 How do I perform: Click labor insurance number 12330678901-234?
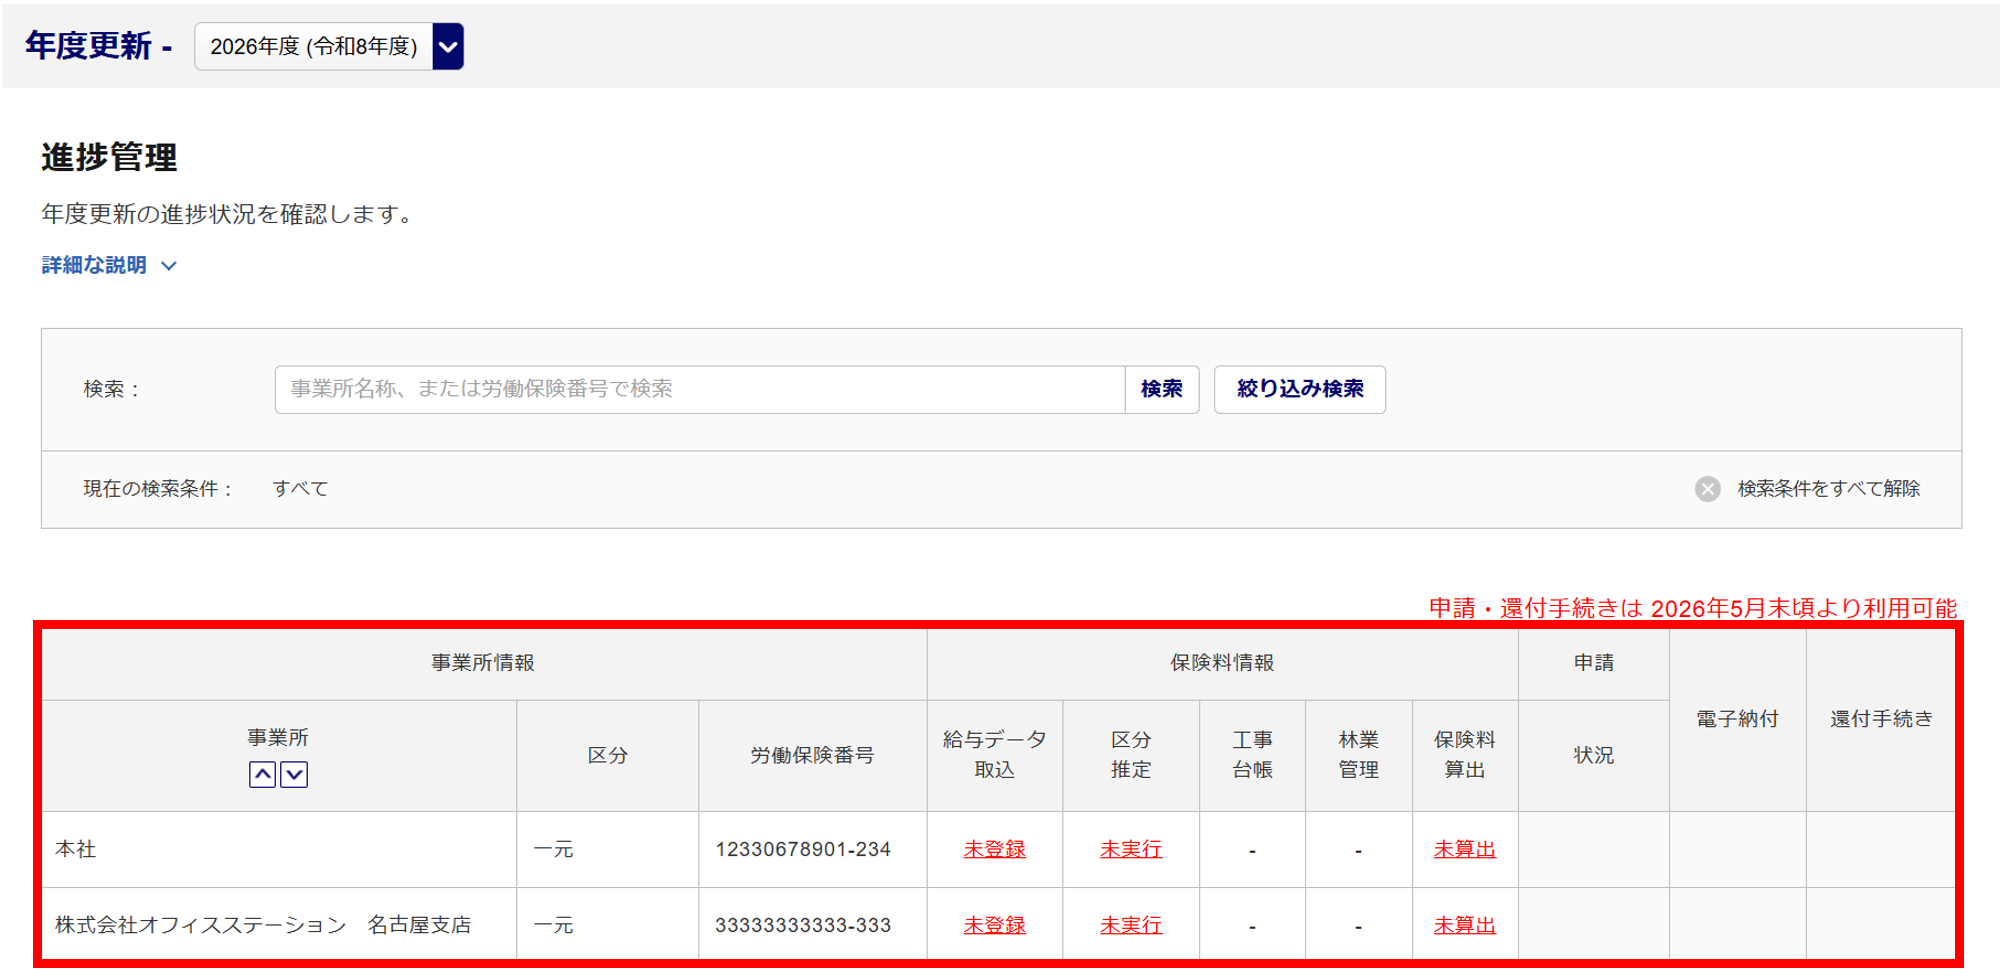[x=802, y=850]
